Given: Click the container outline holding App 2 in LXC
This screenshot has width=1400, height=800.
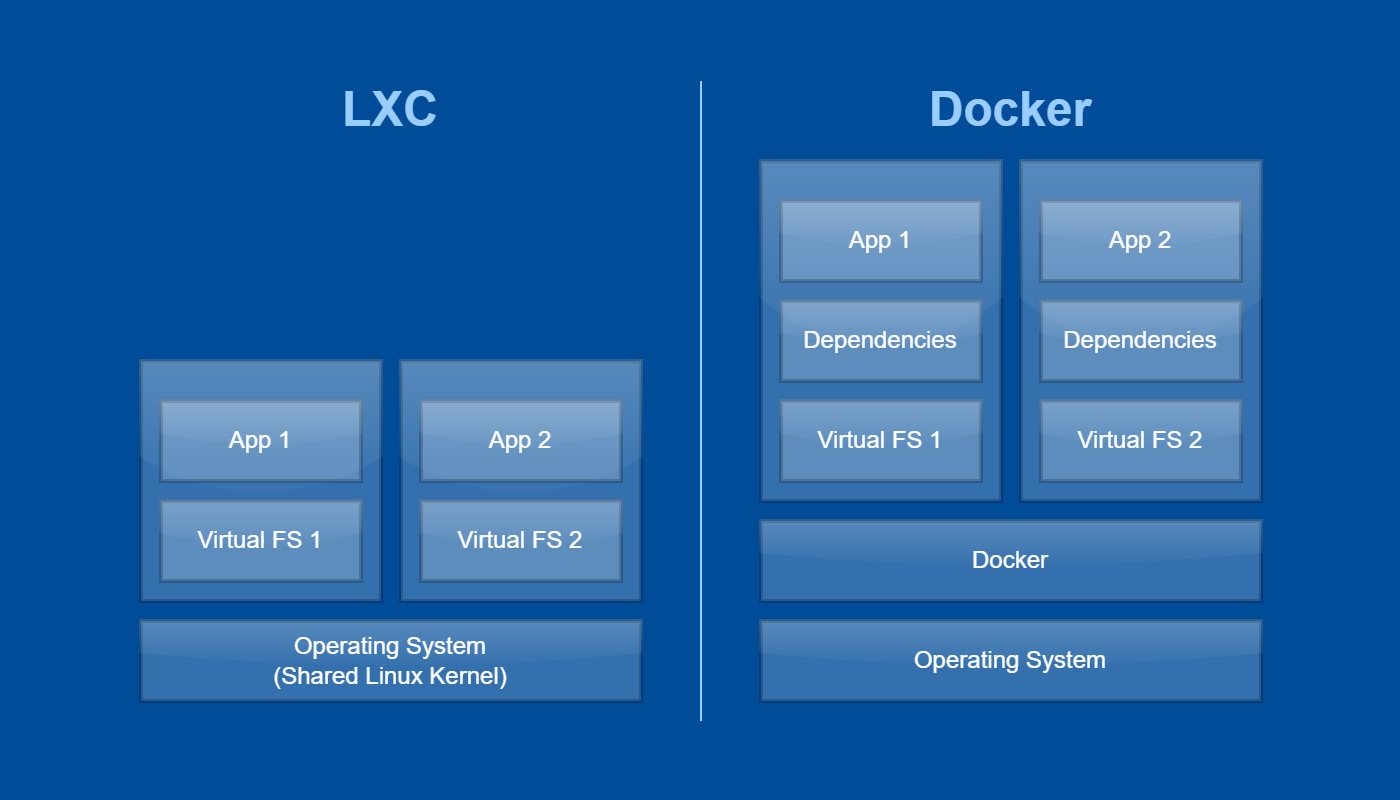Looking at the screenshot, I should click(520, 380).
